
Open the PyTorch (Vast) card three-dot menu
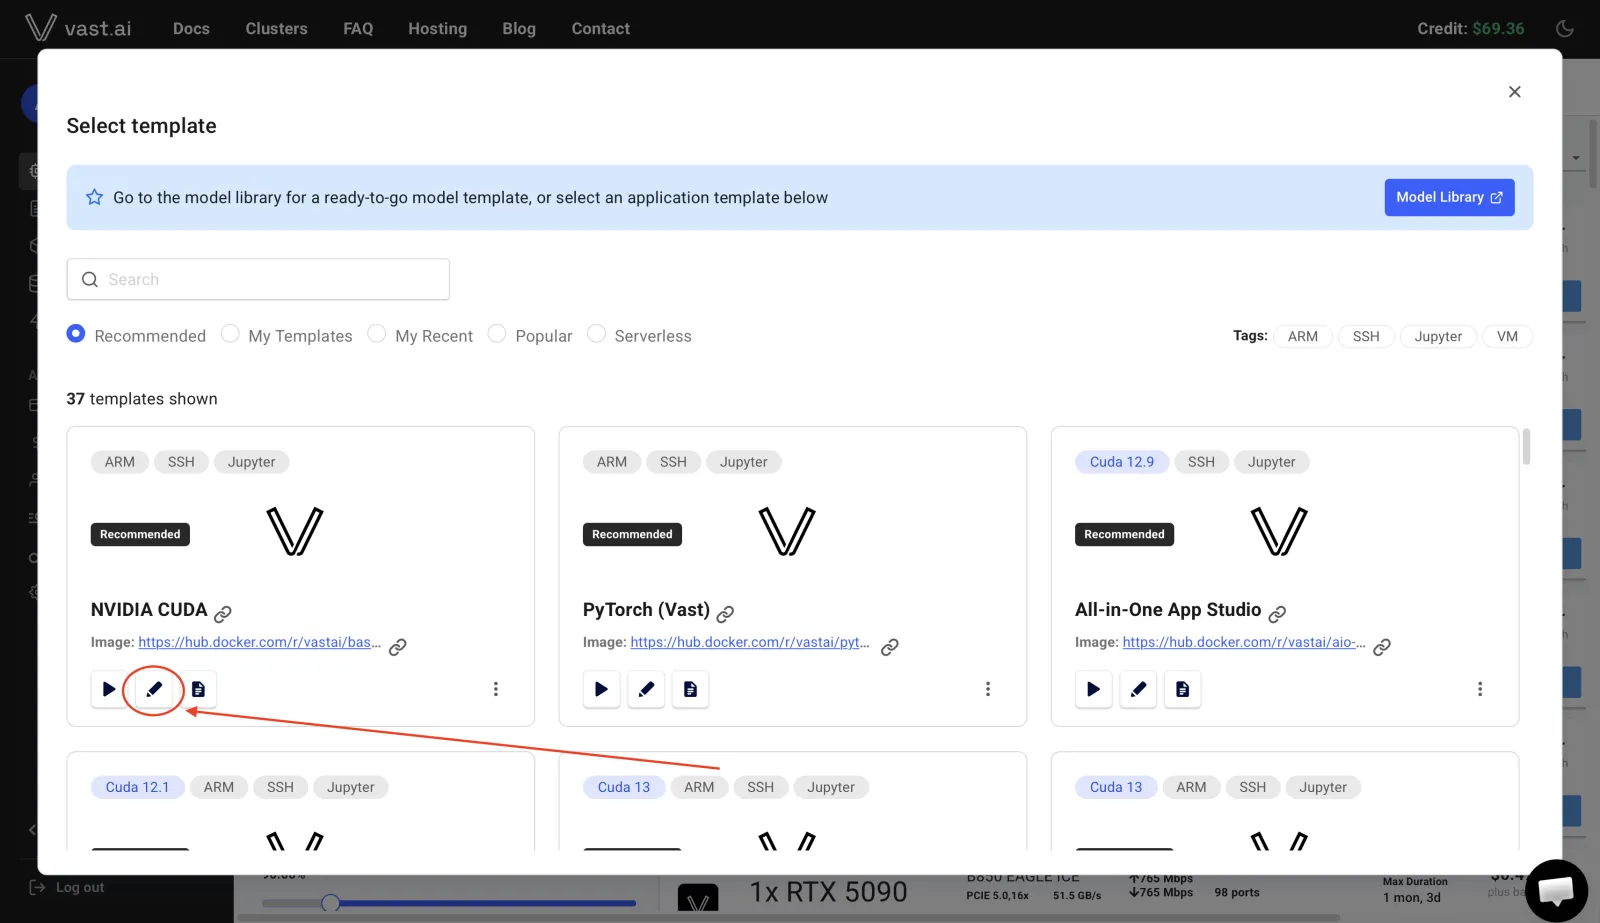(988, 689)
